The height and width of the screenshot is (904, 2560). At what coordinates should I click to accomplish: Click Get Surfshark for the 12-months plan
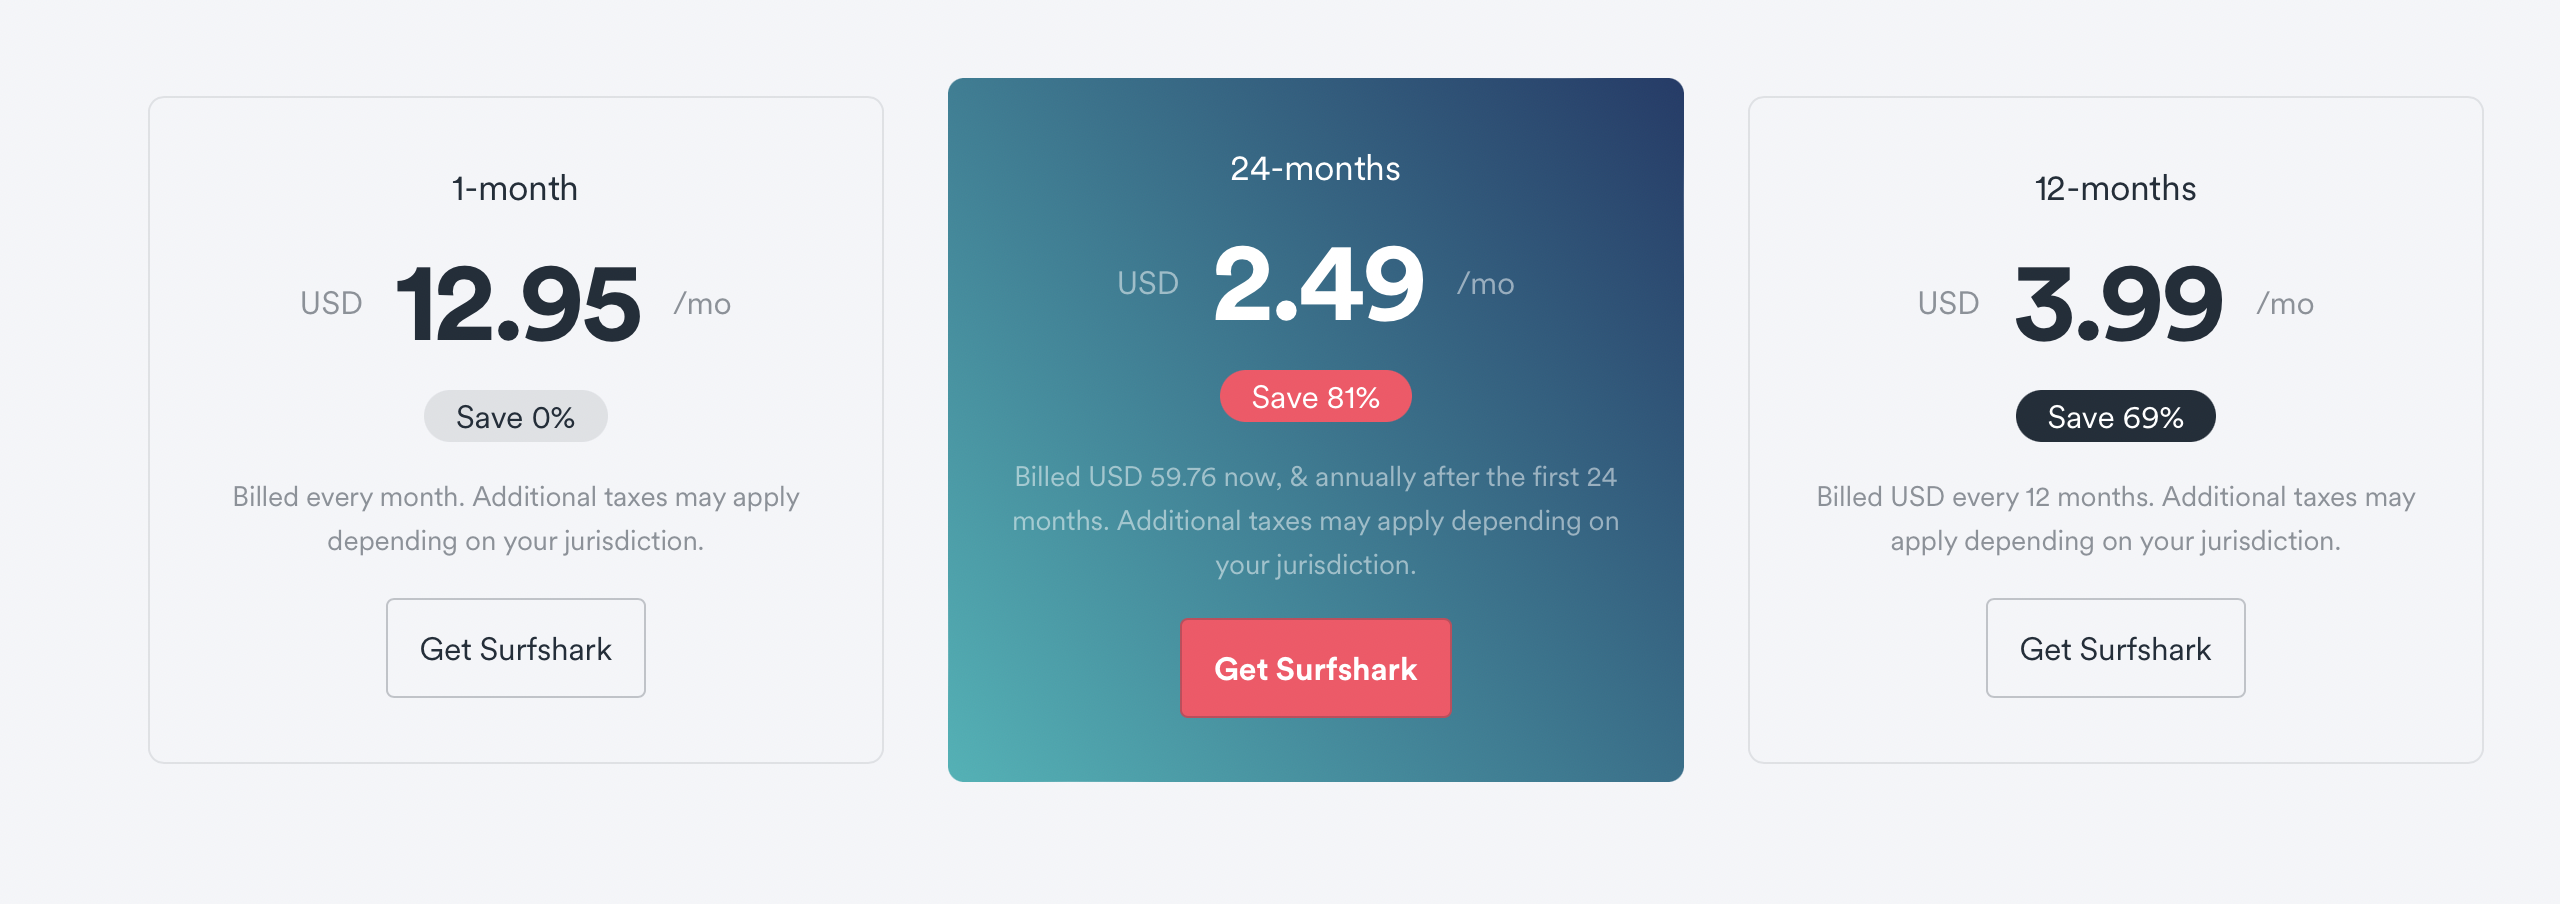tap(2116, 648)
